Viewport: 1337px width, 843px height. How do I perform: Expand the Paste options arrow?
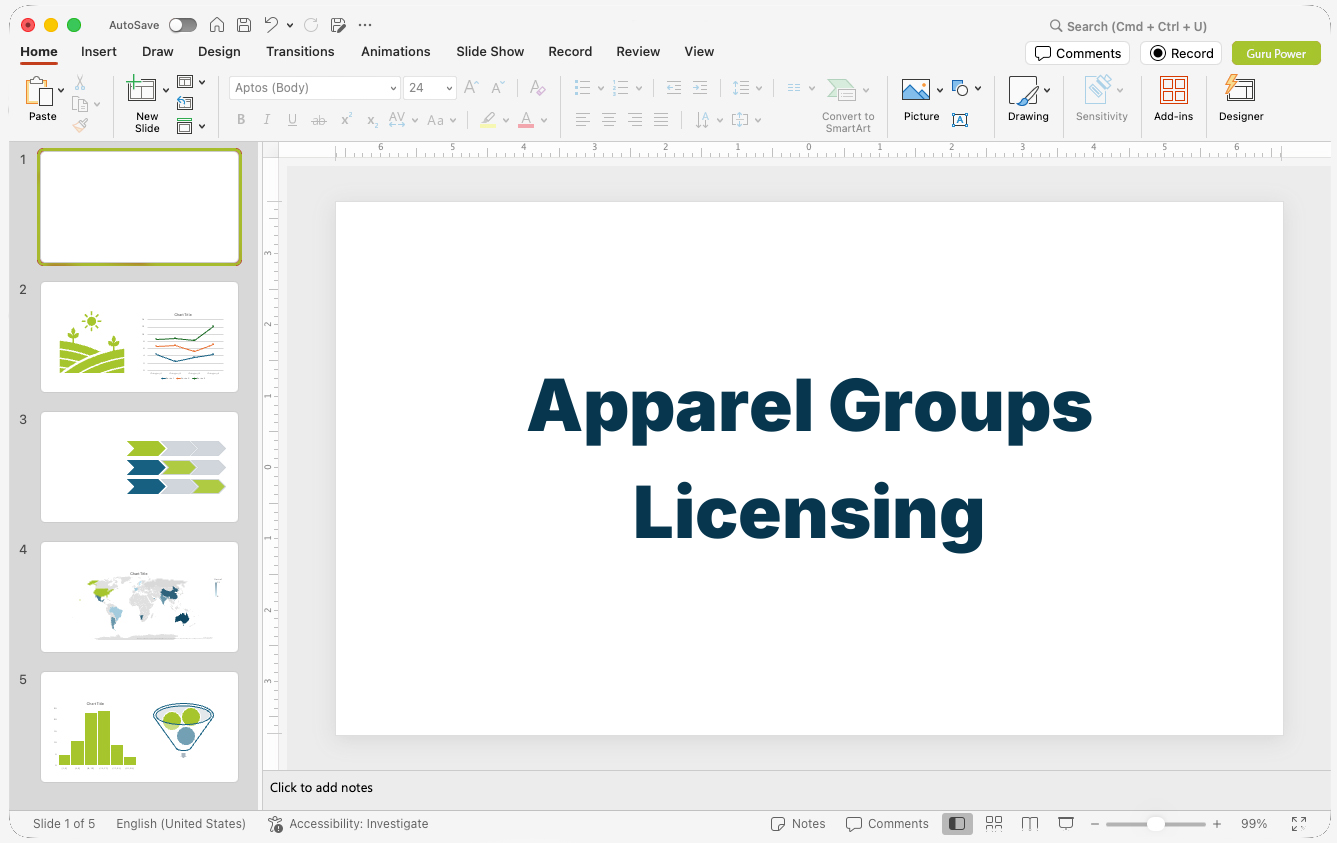tap(62, 90)
